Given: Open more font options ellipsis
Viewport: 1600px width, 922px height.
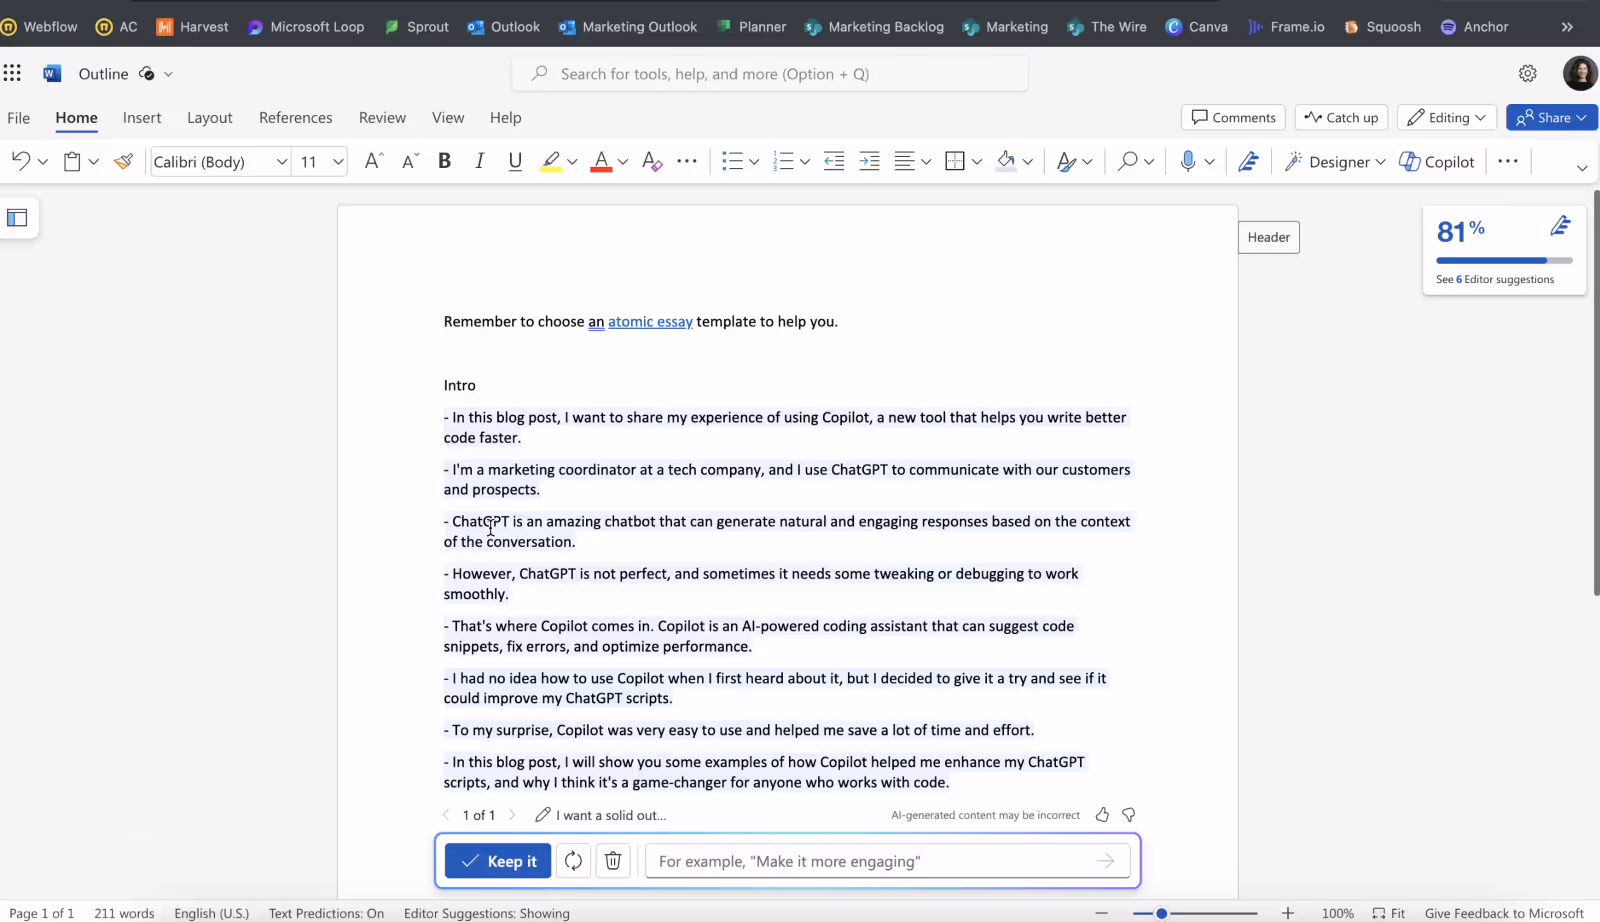Looking at the screenshot, I should (x=687, y=161).
